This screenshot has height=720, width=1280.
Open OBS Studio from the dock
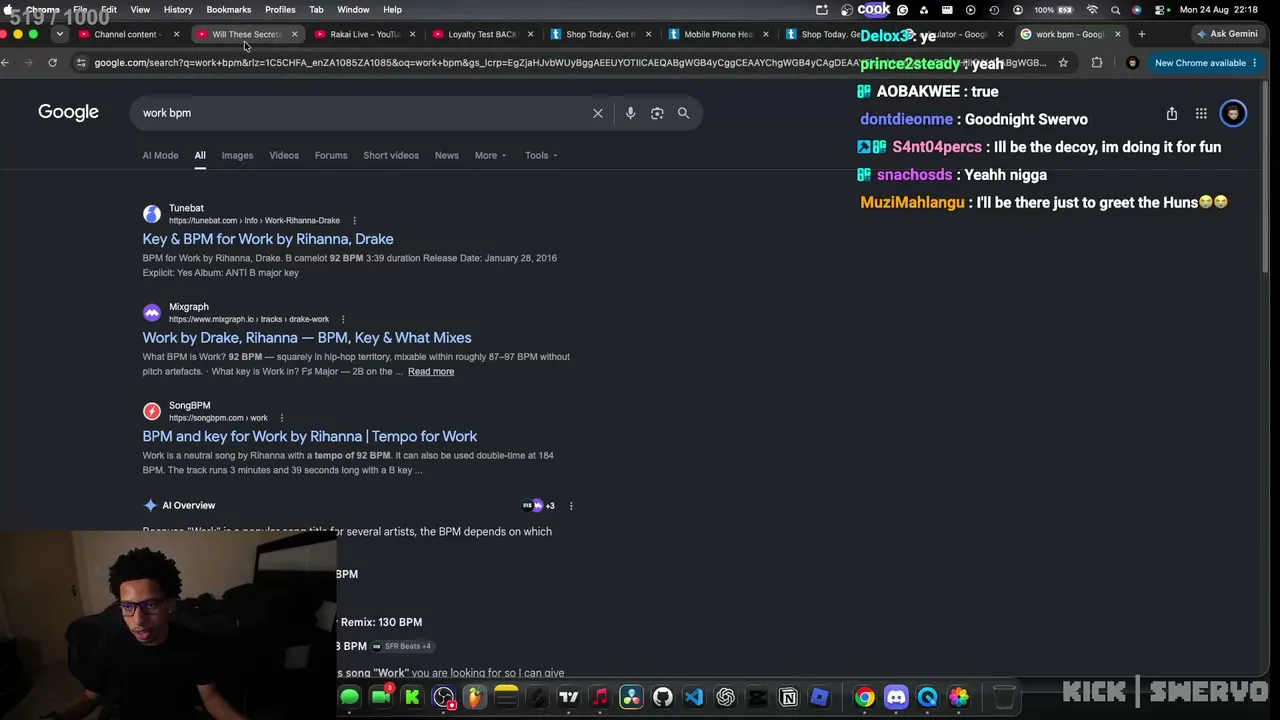[443, 697]
